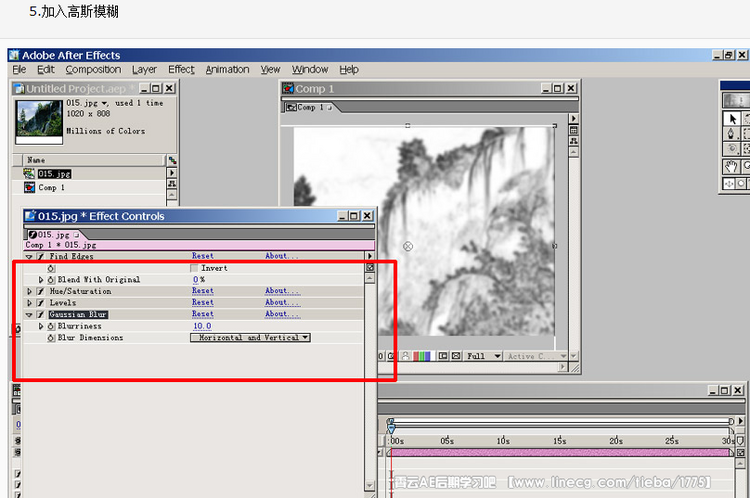This screenshot has width=750, height=498.
Task: Reset the Find Edges effect
Action: 203,256
